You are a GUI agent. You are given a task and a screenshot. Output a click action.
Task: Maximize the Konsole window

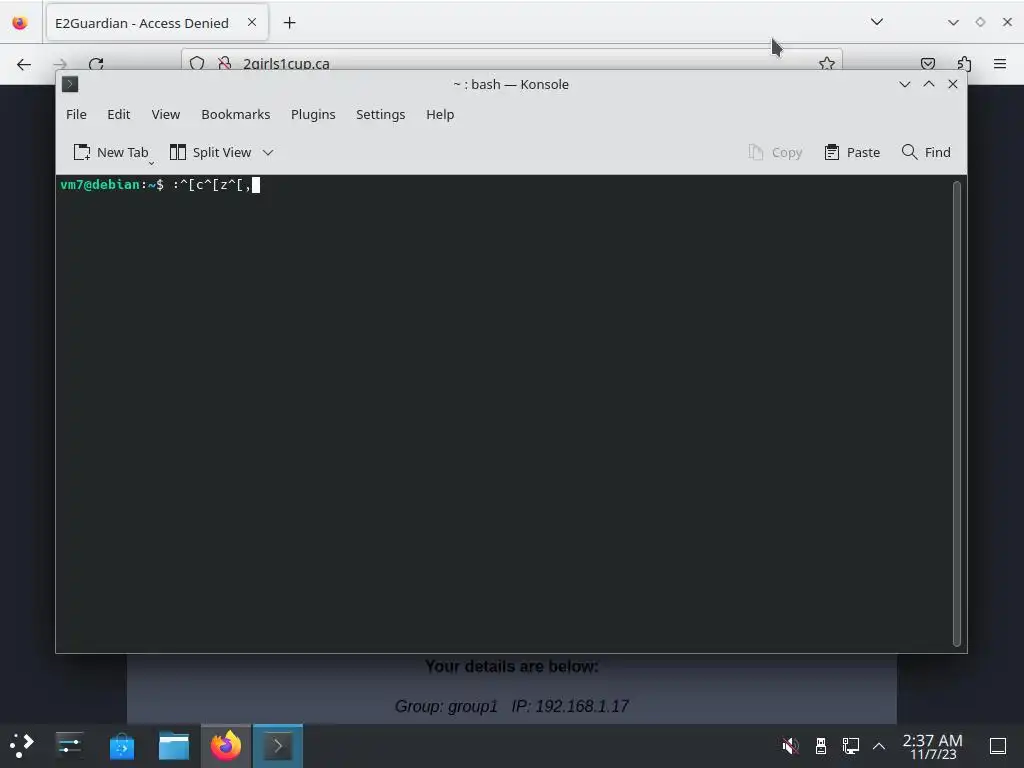(929, 84)
